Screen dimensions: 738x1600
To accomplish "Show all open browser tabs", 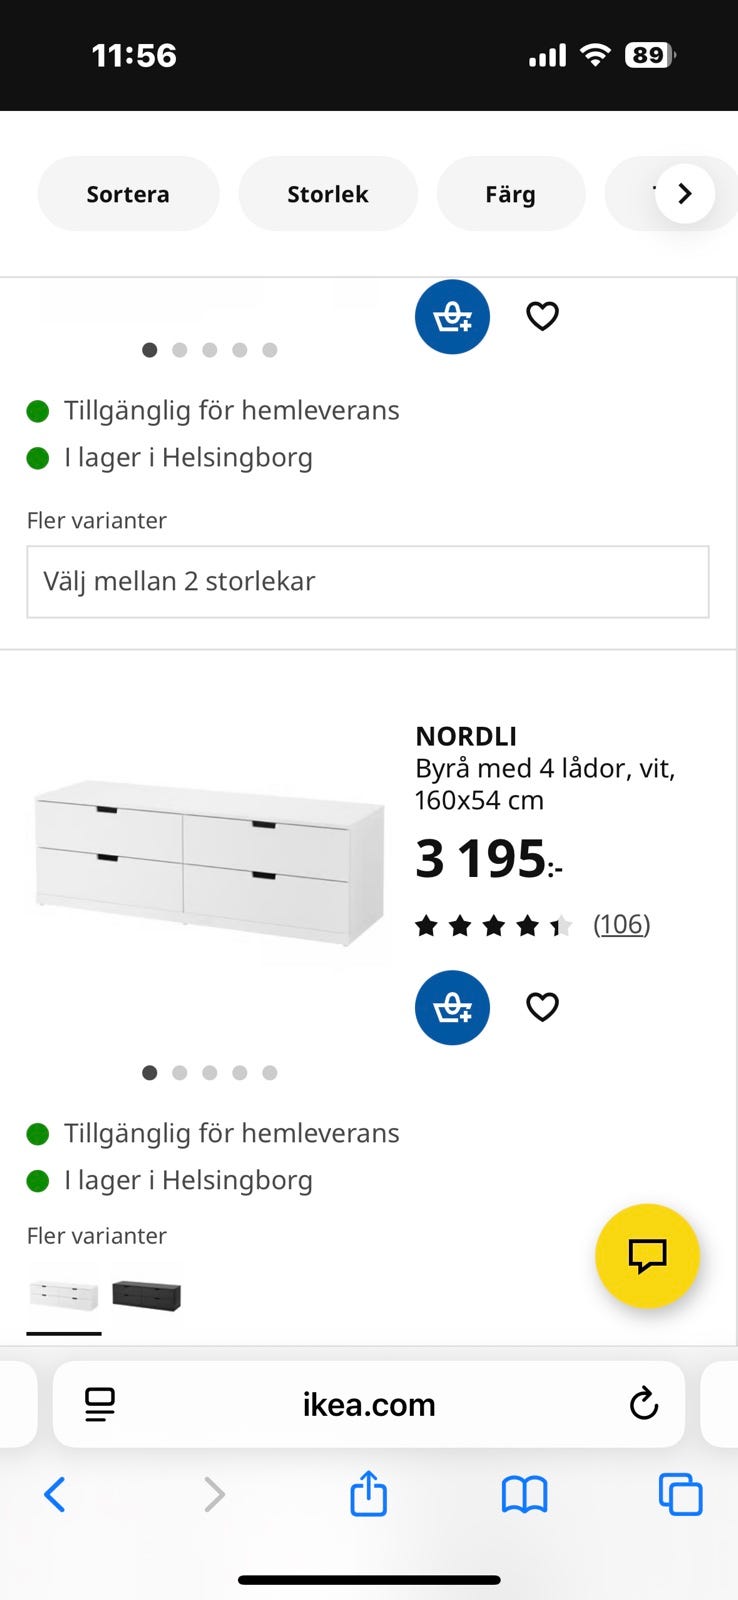I will tap(681, 1494).
